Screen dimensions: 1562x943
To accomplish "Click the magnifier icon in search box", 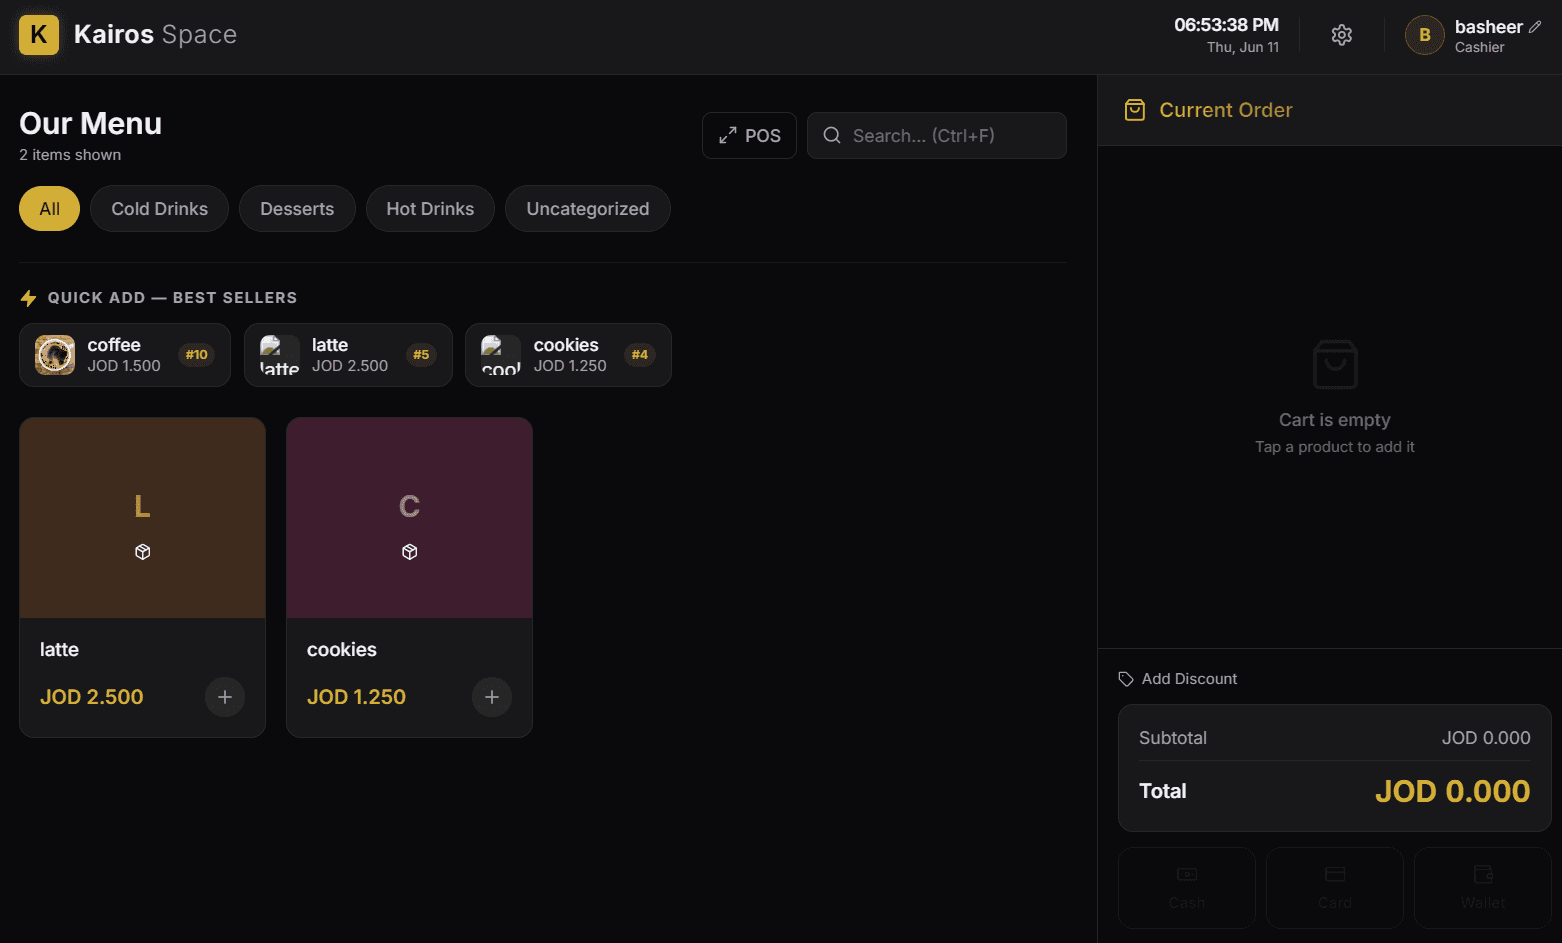I will pyautogui.click(x=832, y=135).
